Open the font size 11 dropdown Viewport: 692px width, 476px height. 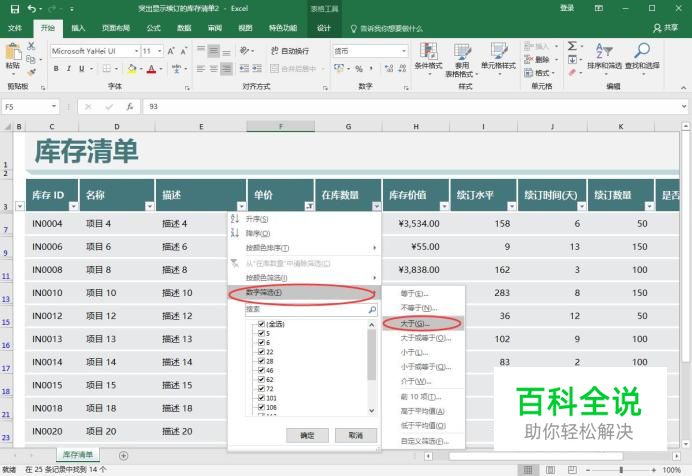pos(159,51)
